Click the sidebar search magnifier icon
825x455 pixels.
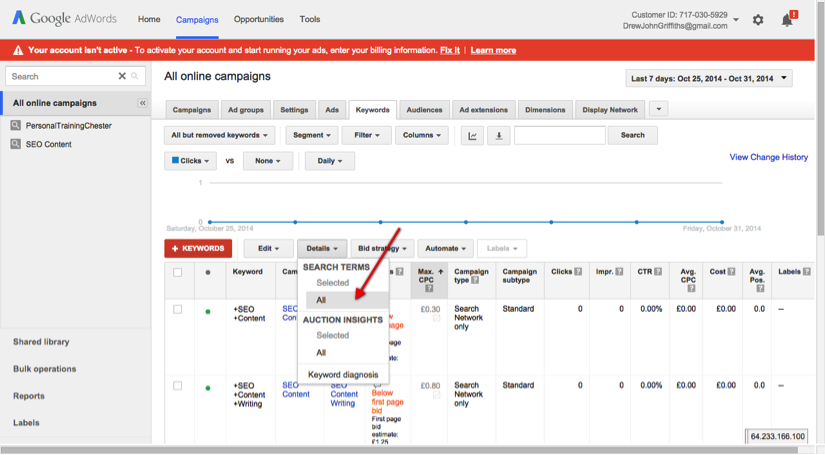pos(135,76)
